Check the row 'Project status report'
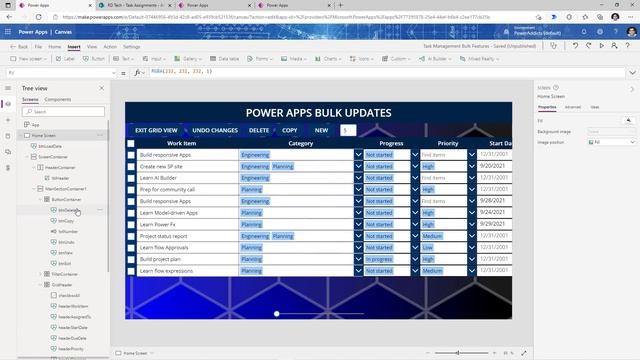The width and height of the screenshot is (640, 360). [131, 236]
